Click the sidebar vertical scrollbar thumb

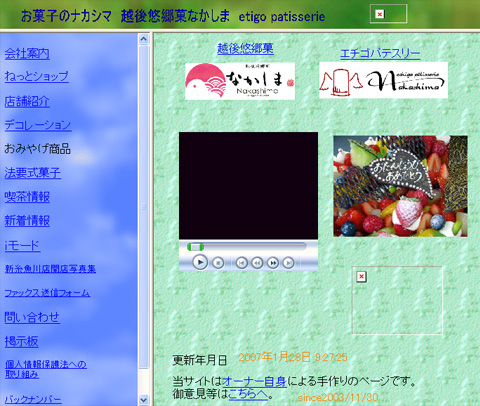tap(143, 207)
